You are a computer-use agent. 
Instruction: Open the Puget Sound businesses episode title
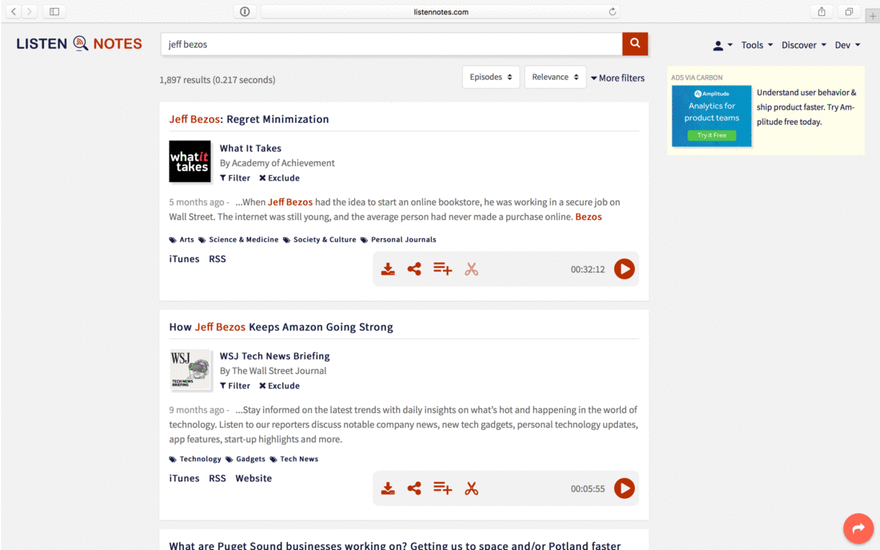pos(395,545)
